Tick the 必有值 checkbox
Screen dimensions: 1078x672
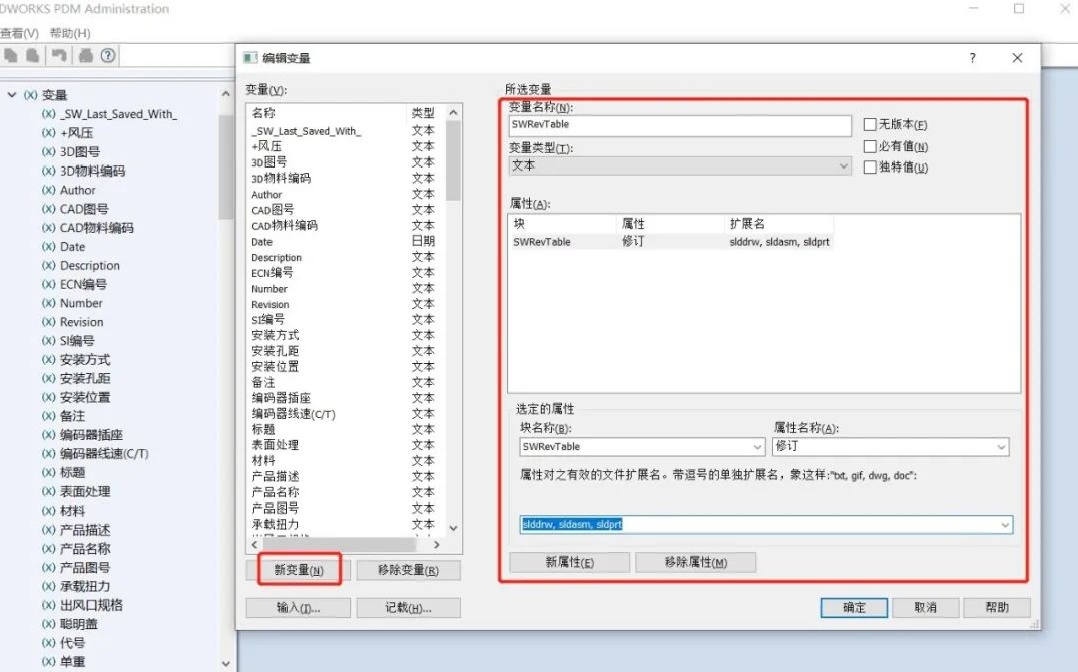[x=870, y=147]
